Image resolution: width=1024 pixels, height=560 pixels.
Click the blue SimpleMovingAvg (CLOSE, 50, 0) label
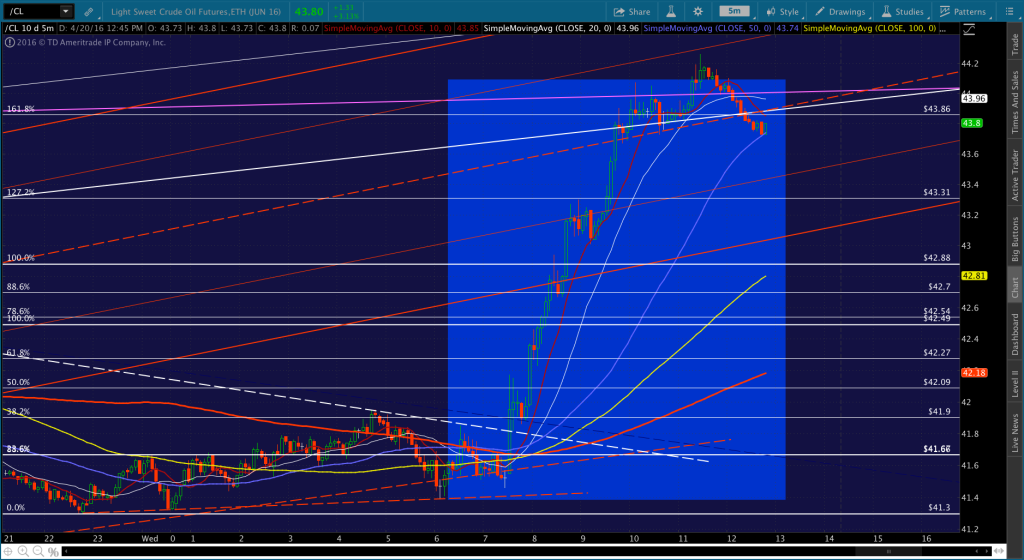[708, 29]
